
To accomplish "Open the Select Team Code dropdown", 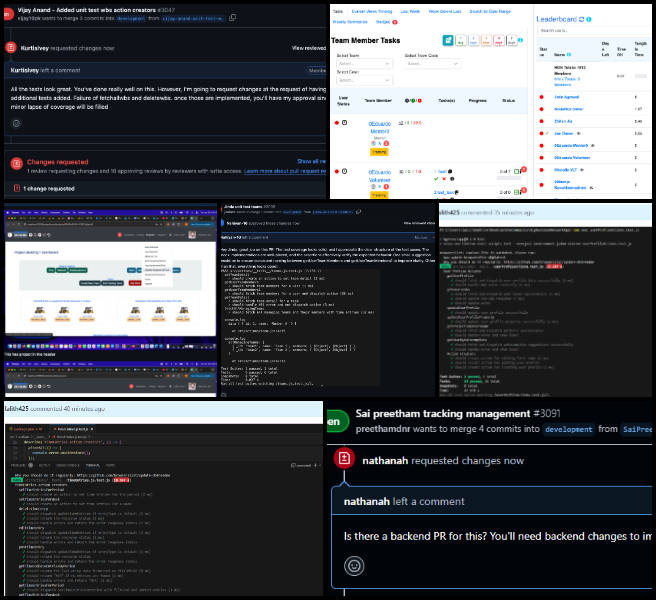I will 432,64.
